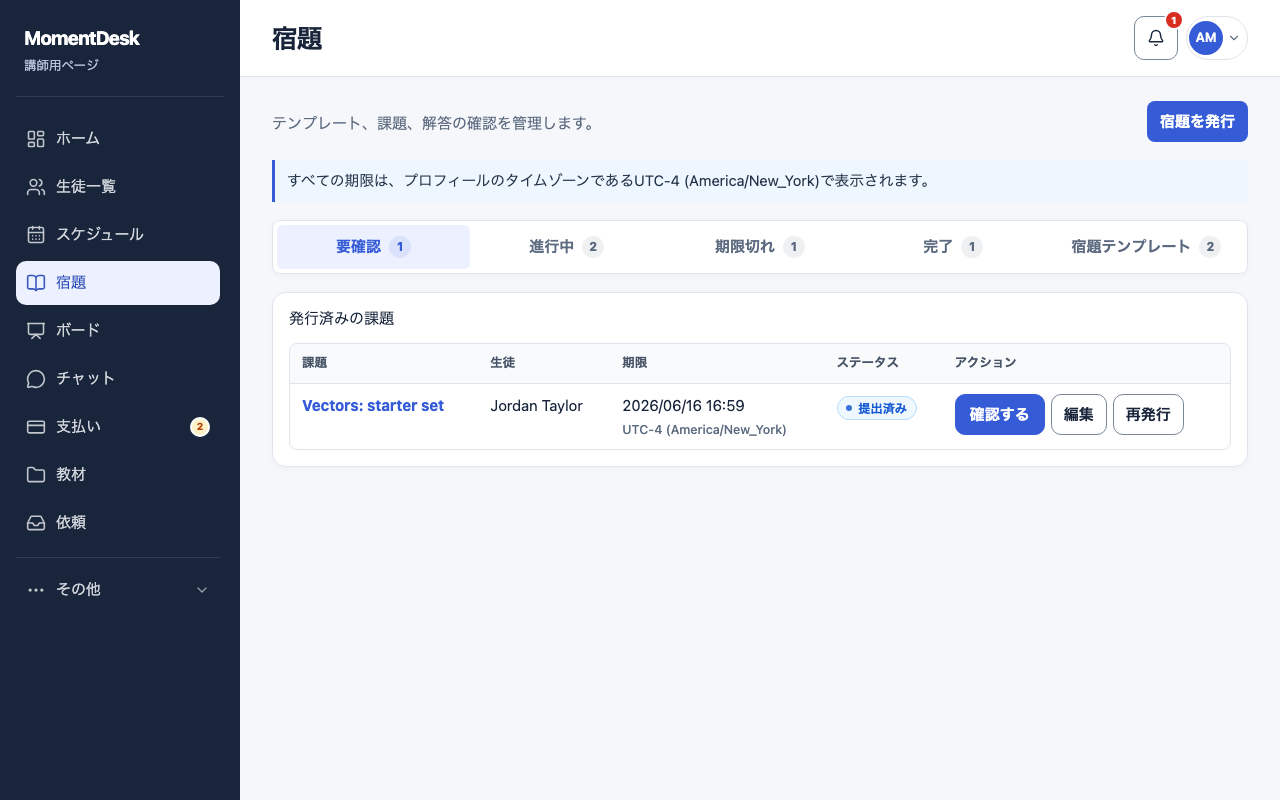Click the 宿題を発行 button
Viewport: 1280px width, 800px height.
(1197, 122)
